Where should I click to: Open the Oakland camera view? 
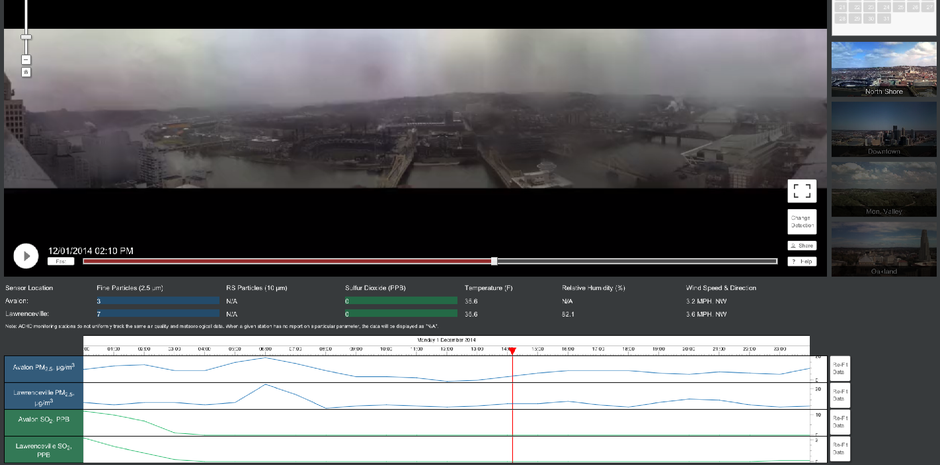click(x=883, y=250)
